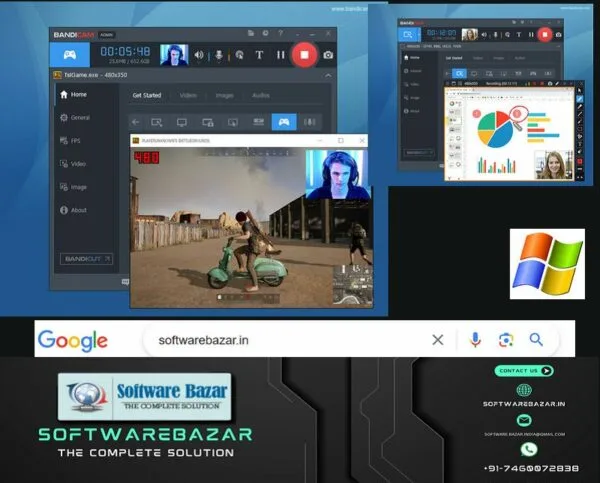
Task: Select highlighted pen tool in small window drawing toolbar
Action: tap(580, 98)
